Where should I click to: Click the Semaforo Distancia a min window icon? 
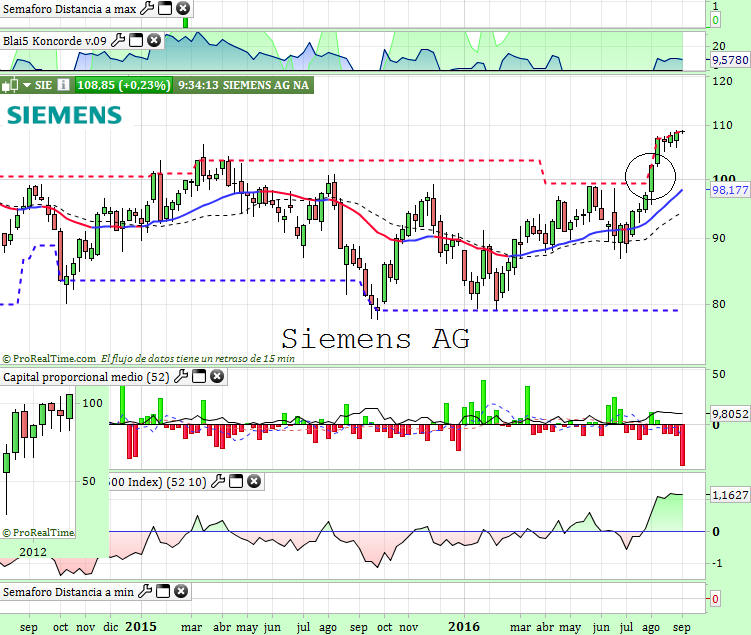pyautogui.click(x=162, y=592)
